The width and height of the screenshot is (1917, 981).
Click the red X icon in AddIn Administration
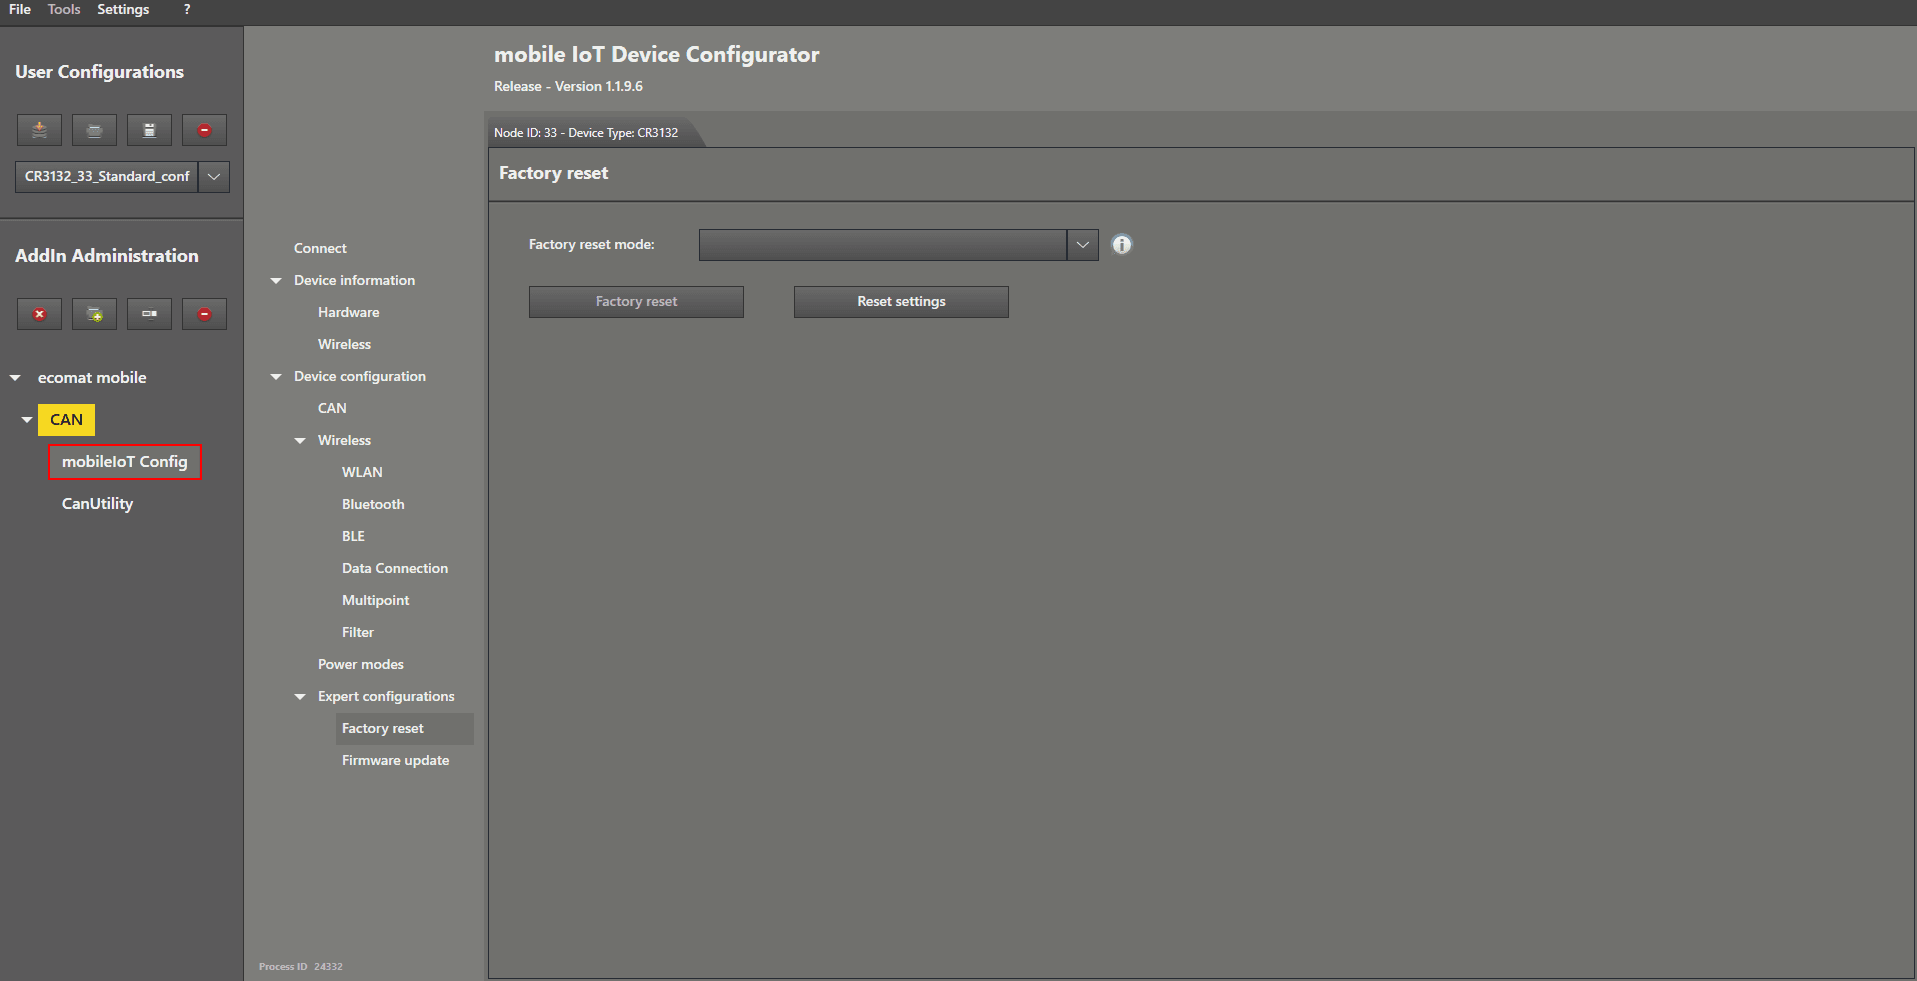coord(39,314)
